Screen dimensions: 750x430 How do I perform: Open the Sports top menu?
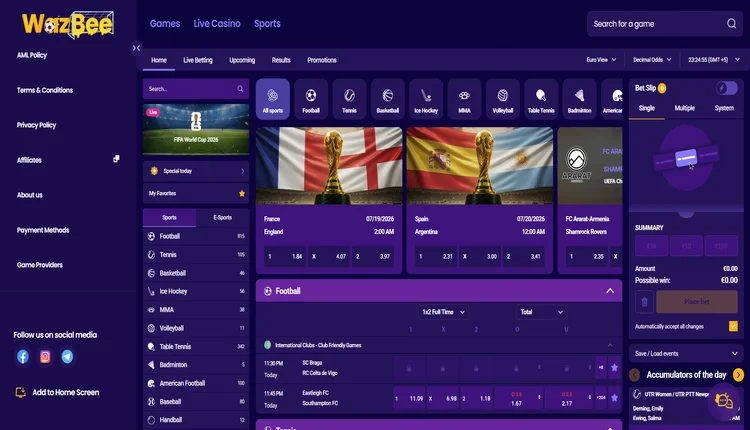(267, 23)
